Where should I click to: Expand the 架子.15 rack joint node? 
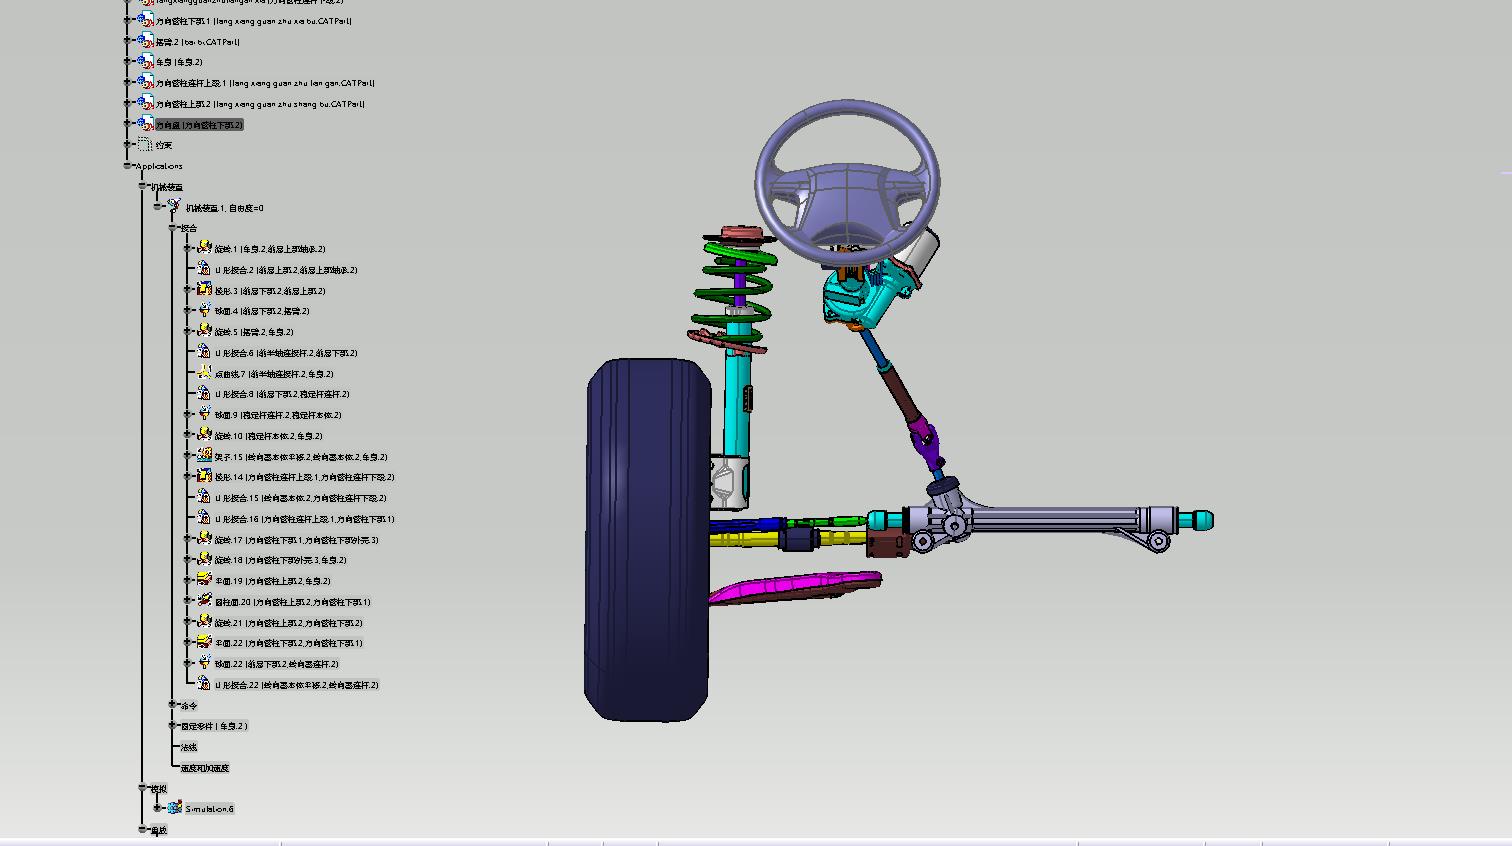[x=187, y=456]
